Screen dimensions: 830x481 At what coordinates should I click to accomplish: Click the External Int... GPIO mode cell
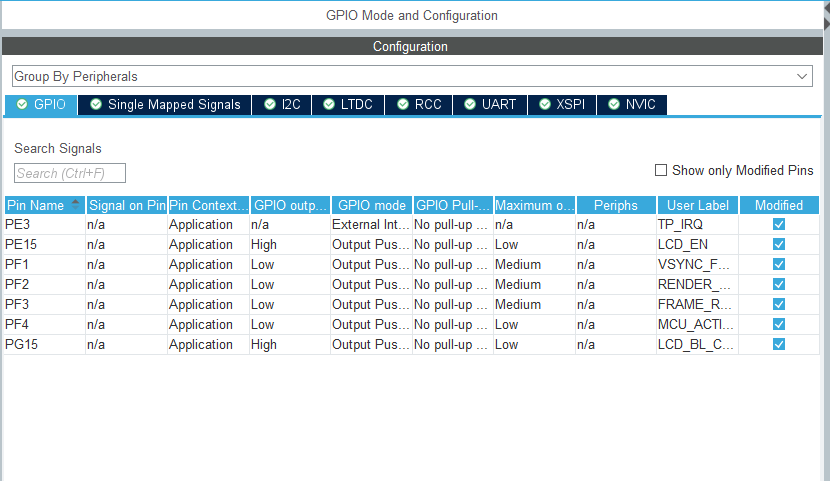point(372,224)
